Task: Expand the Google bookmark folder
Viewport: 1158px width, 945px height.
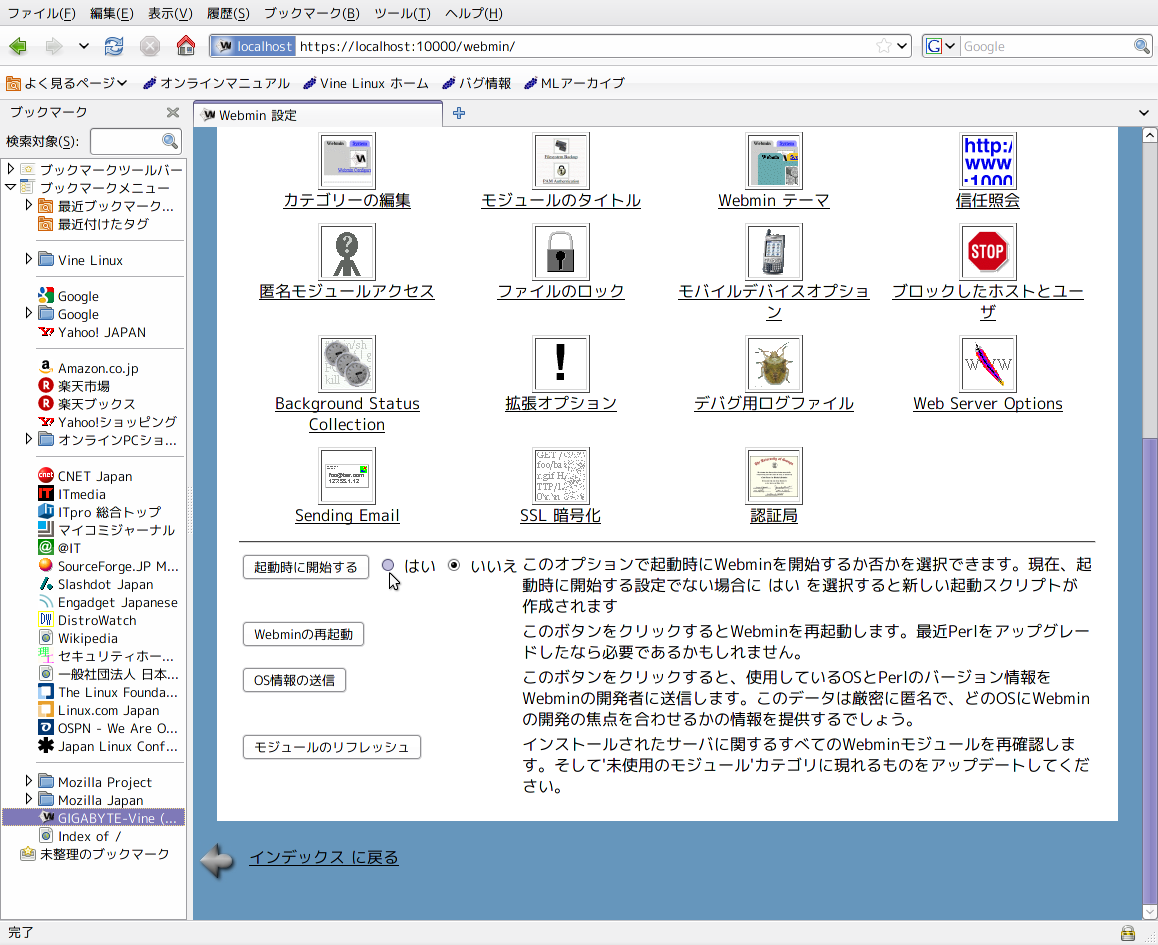Action: coord(28,313)
